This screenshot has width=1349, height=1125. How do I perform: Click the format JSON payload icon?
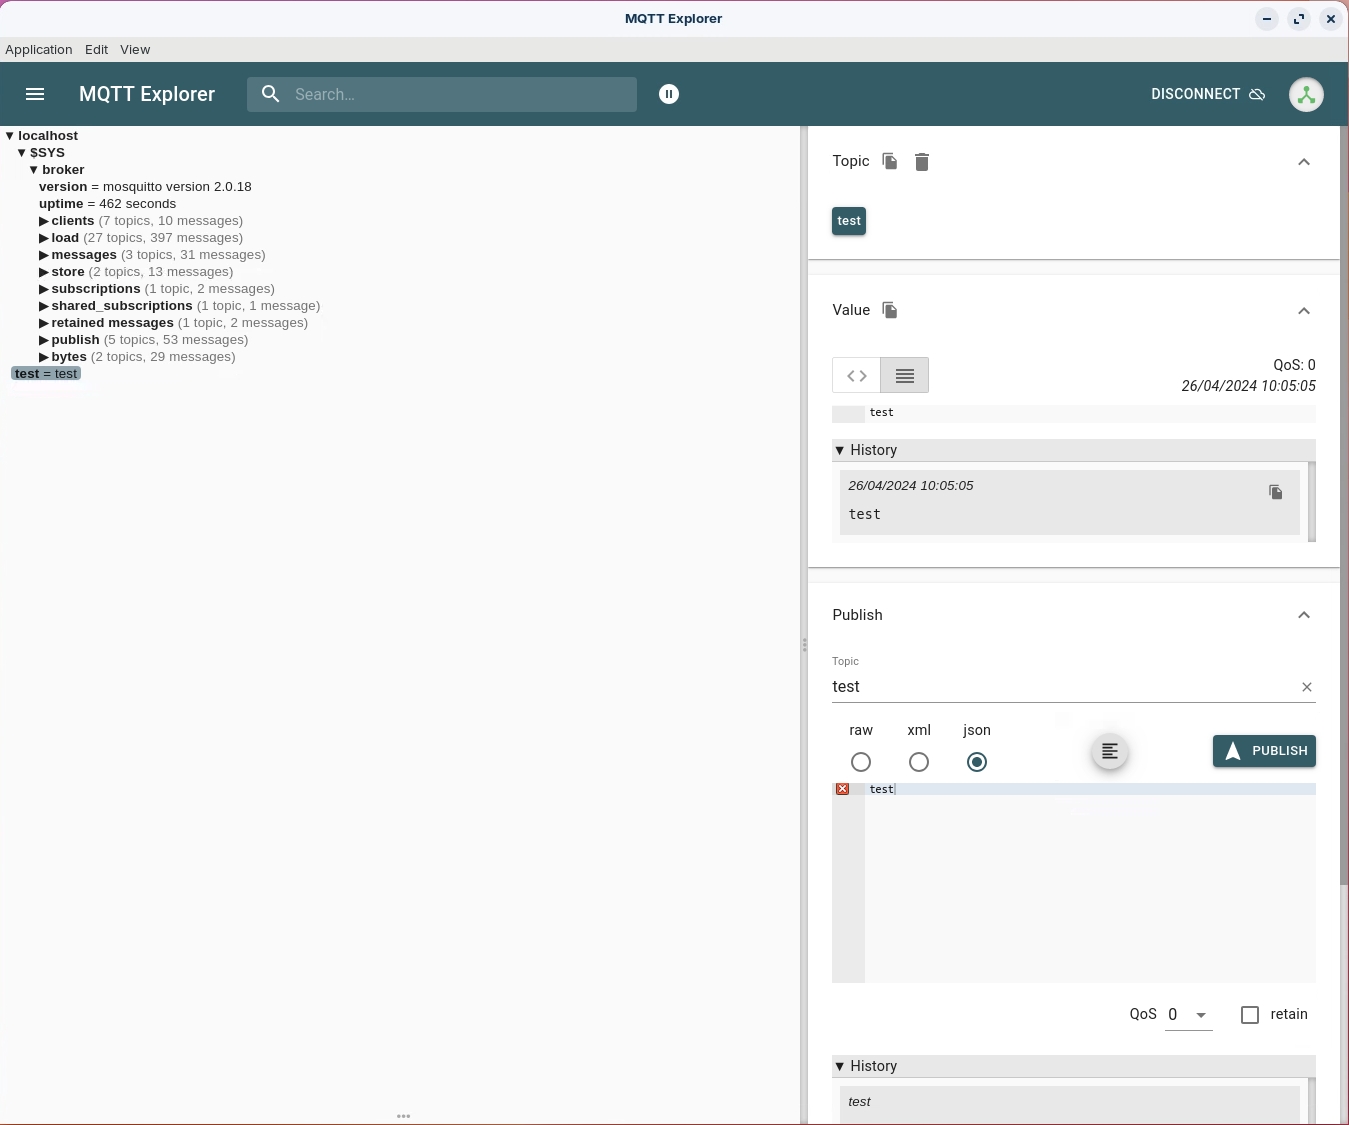coord(1109,752)
